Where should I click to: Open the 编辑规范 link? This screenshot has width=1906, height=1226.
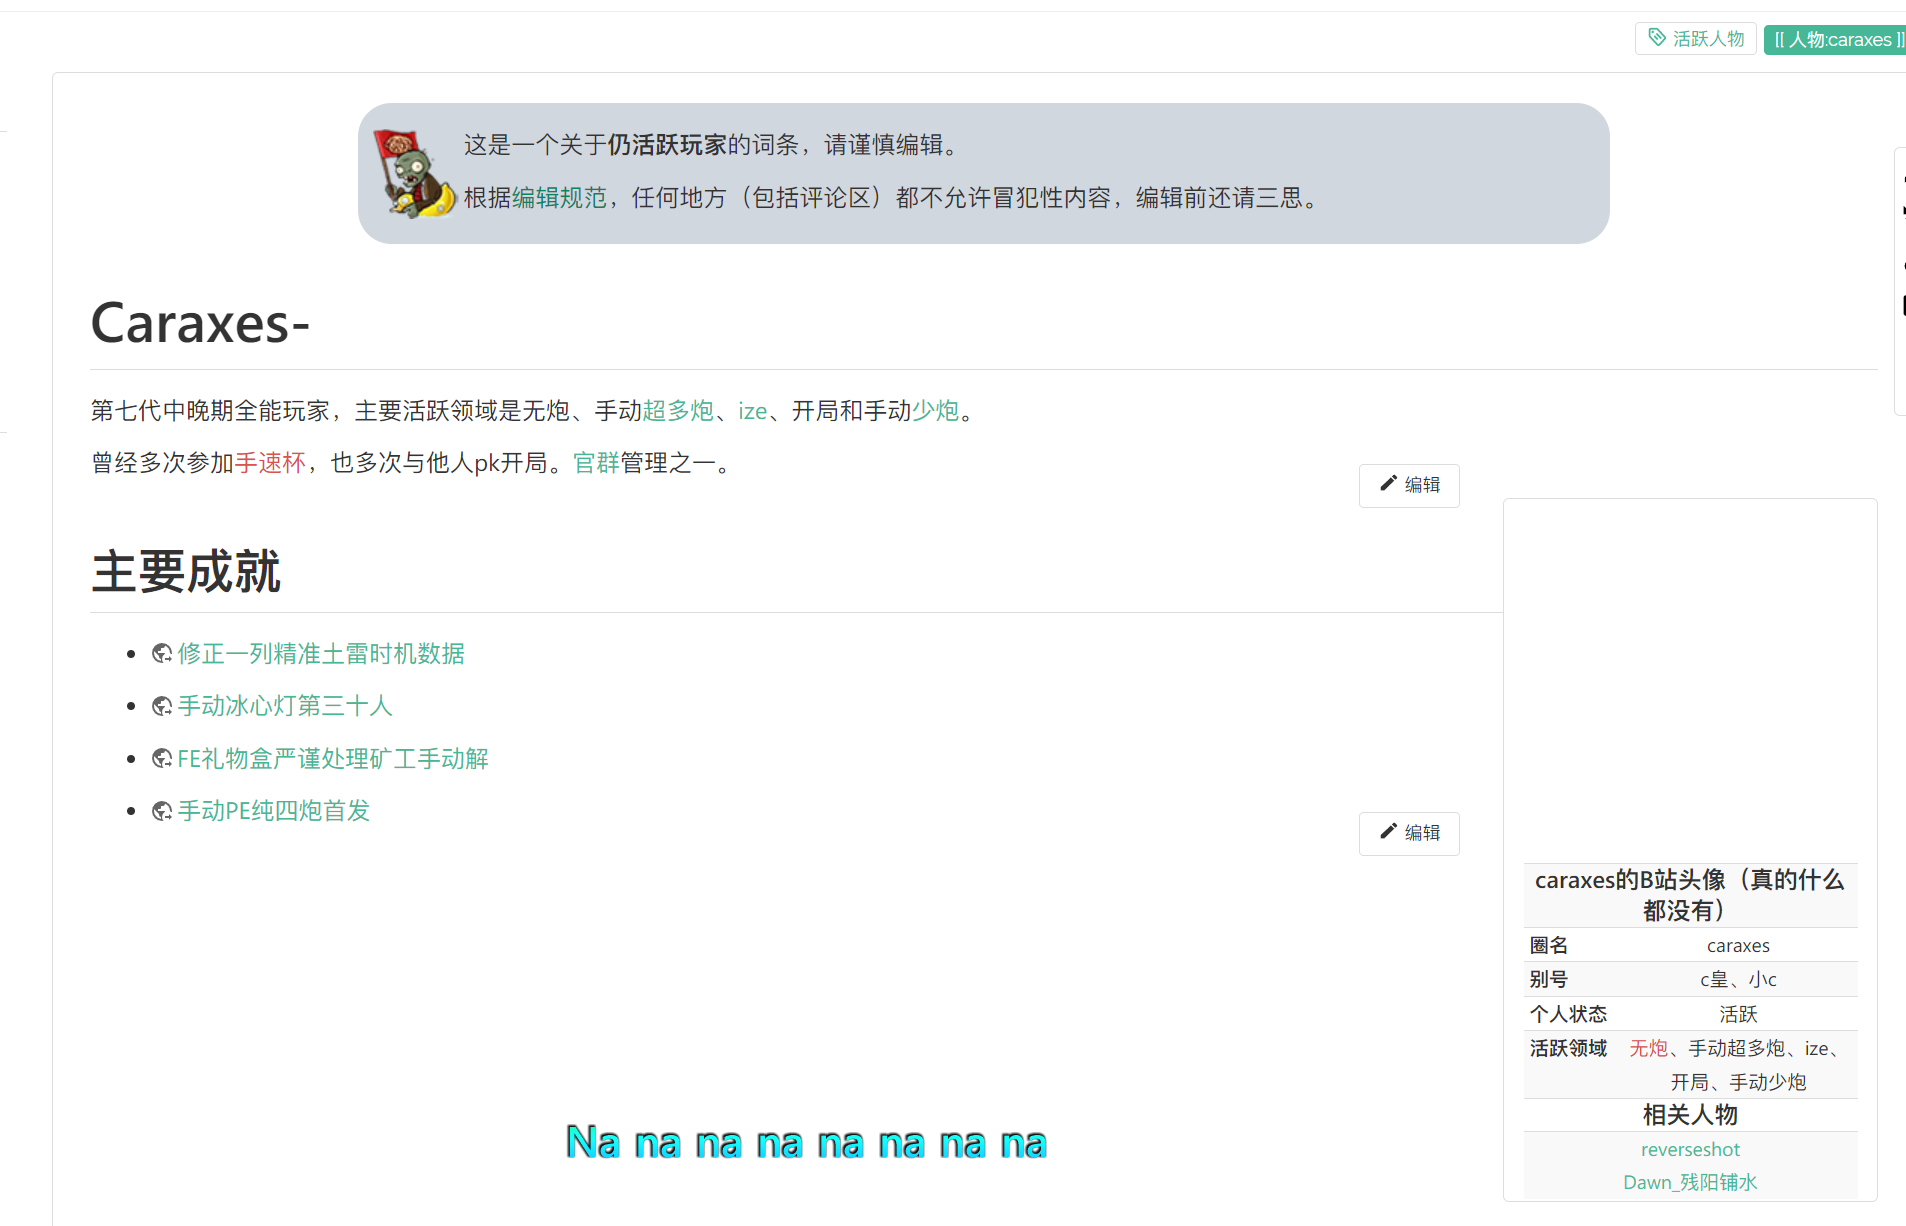[559, 198]
